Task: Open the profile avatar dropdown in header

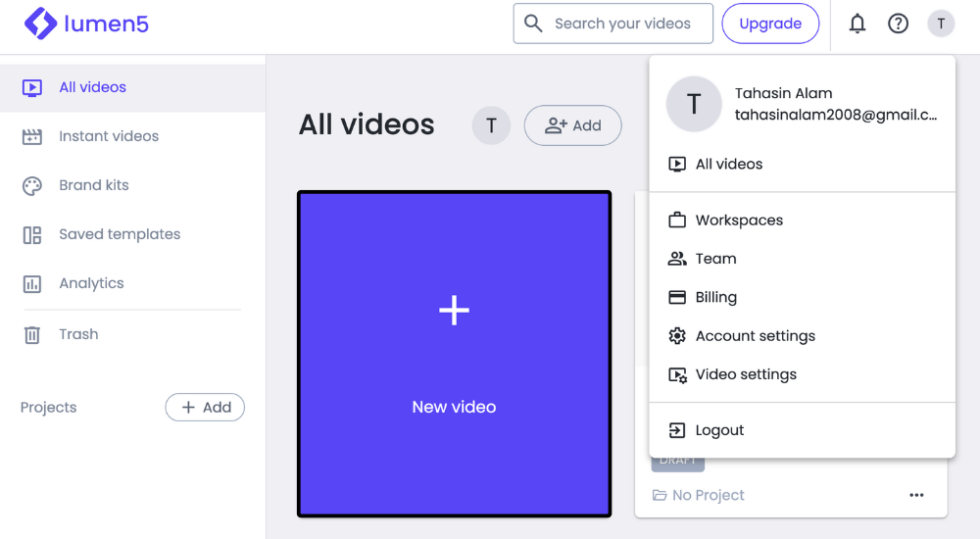Action: tap(941, 24)
